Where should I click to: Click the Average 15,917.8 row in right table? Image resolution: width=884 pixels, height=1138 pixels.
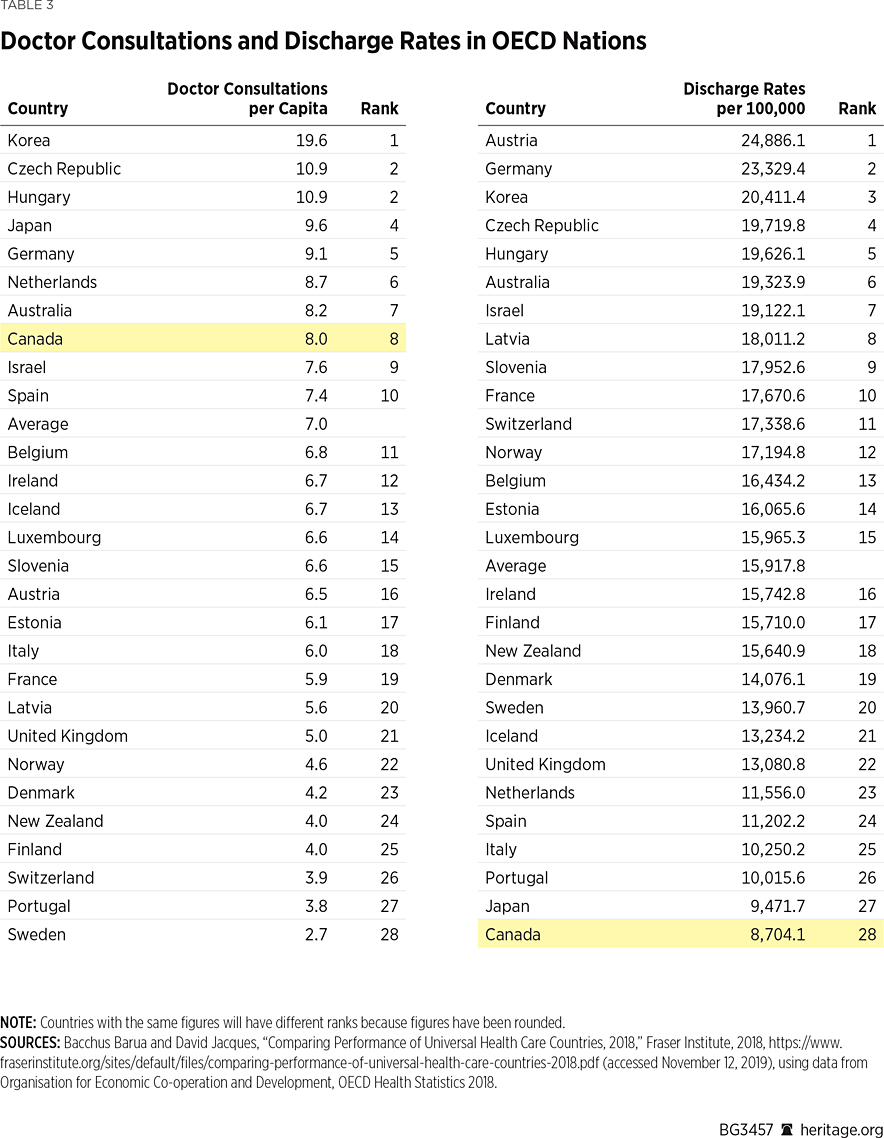(x=680, y=566)
